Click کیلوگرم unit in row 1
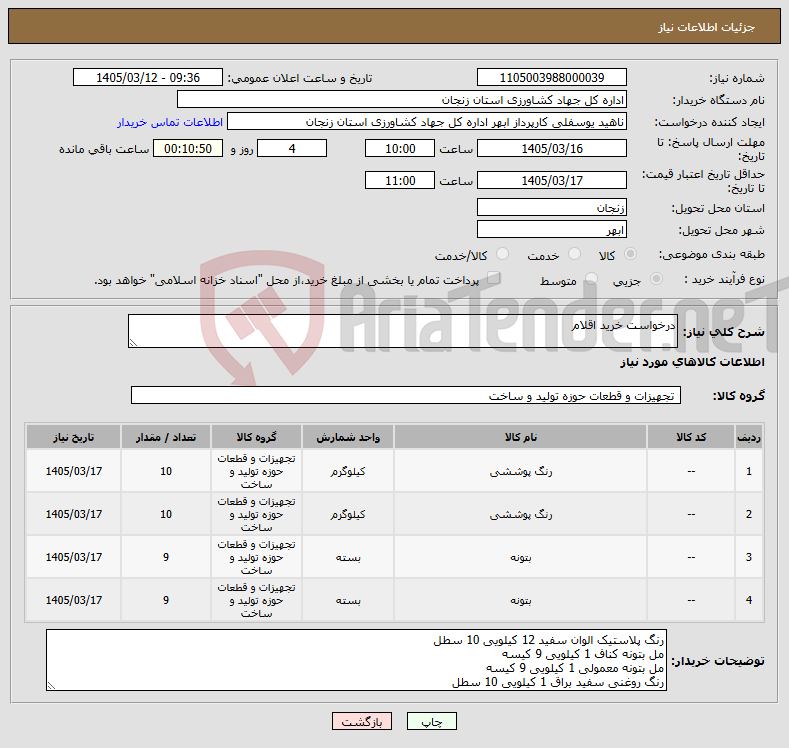 tap(348, 471)
